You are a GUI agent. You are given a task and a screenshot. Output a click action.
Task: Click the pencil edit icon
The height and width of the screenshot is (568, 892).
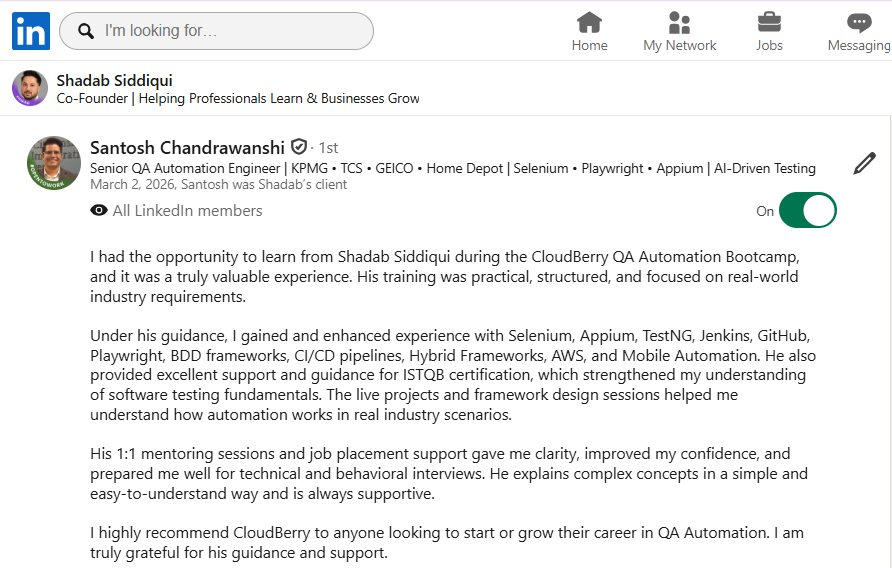pyautogui.click(x=865, y=164)
